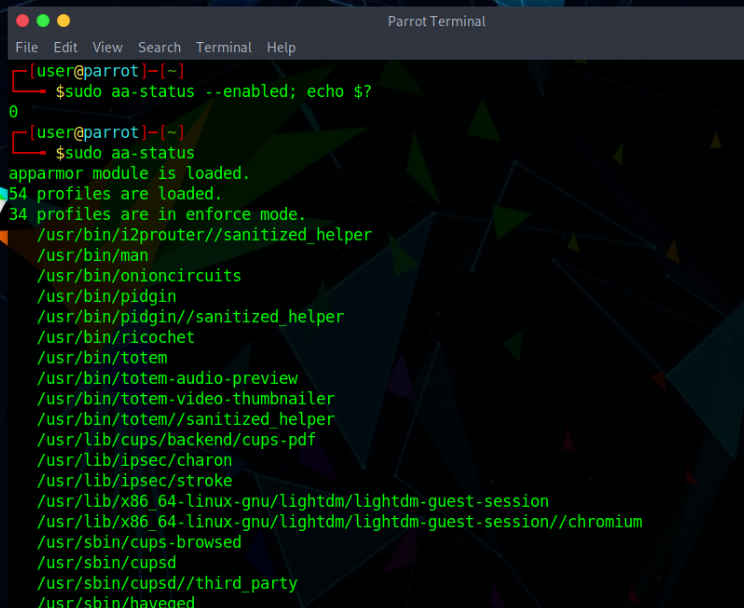This screenshot has width=744, height=608.
Task: Click the '34 profiles are in enforce mode.' line
Action: [x=157, y=215]
